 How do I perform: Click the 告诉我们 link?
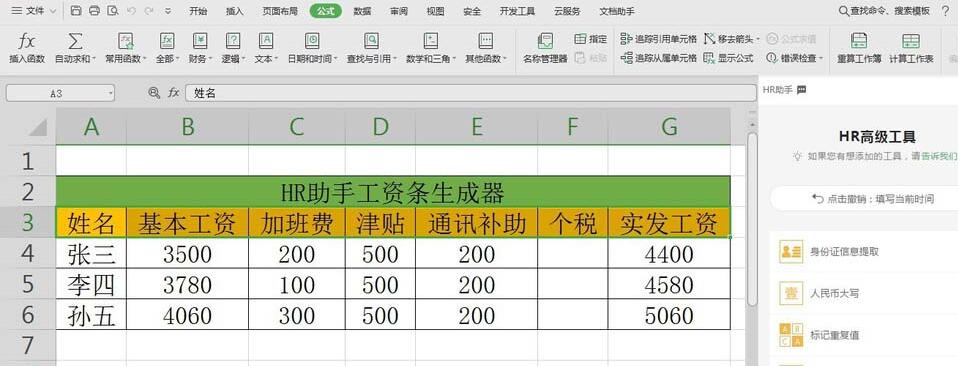tap(940, 156)
